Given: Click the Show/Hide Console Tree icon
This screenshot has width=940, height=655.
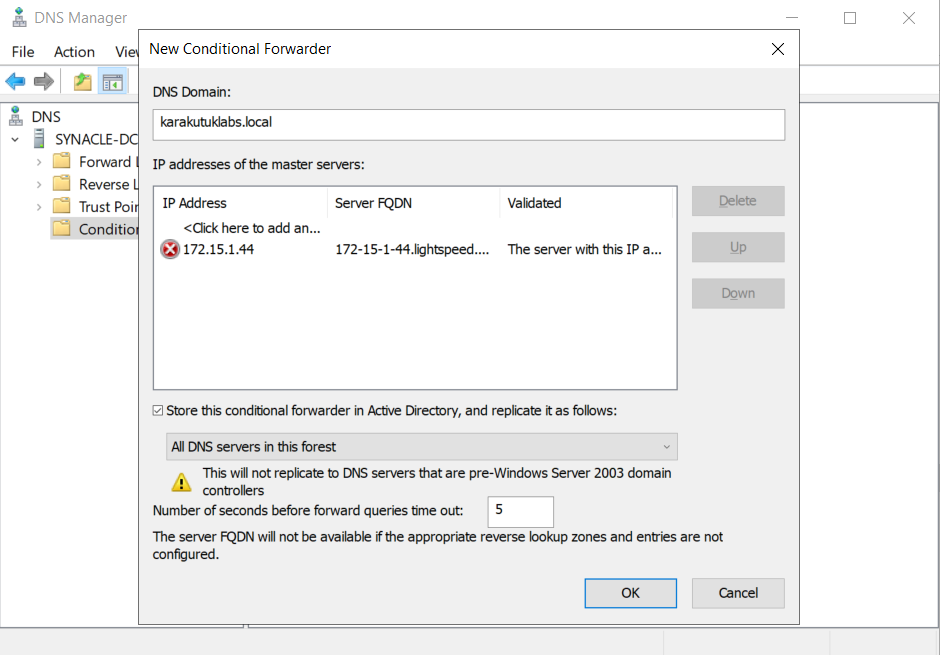Looking at the screenshot, I should point(113,82).
